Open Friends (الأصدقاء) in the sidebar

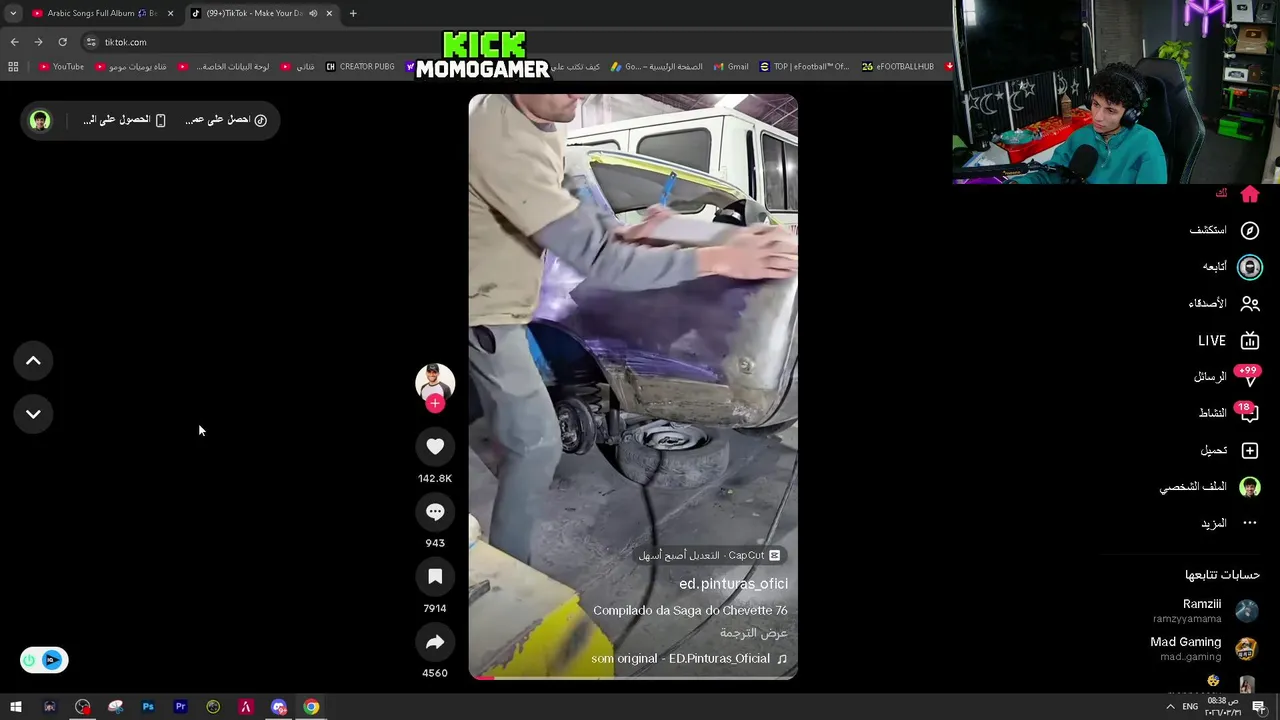[1223, 303]
